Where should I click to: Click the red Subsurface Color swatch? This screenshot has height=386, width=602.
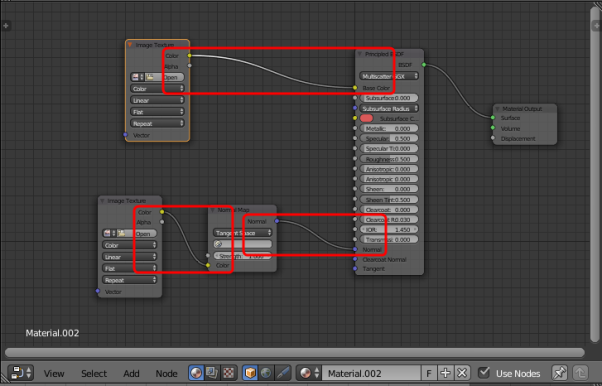click(x=366, y=118)
